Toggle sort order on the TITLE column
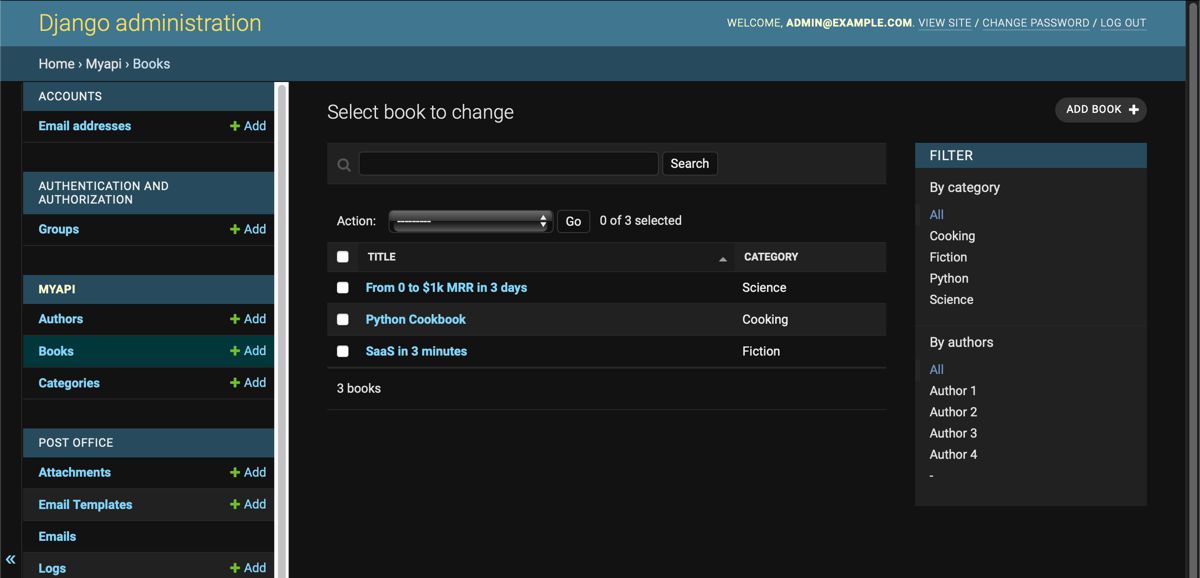 coord(381,256)
